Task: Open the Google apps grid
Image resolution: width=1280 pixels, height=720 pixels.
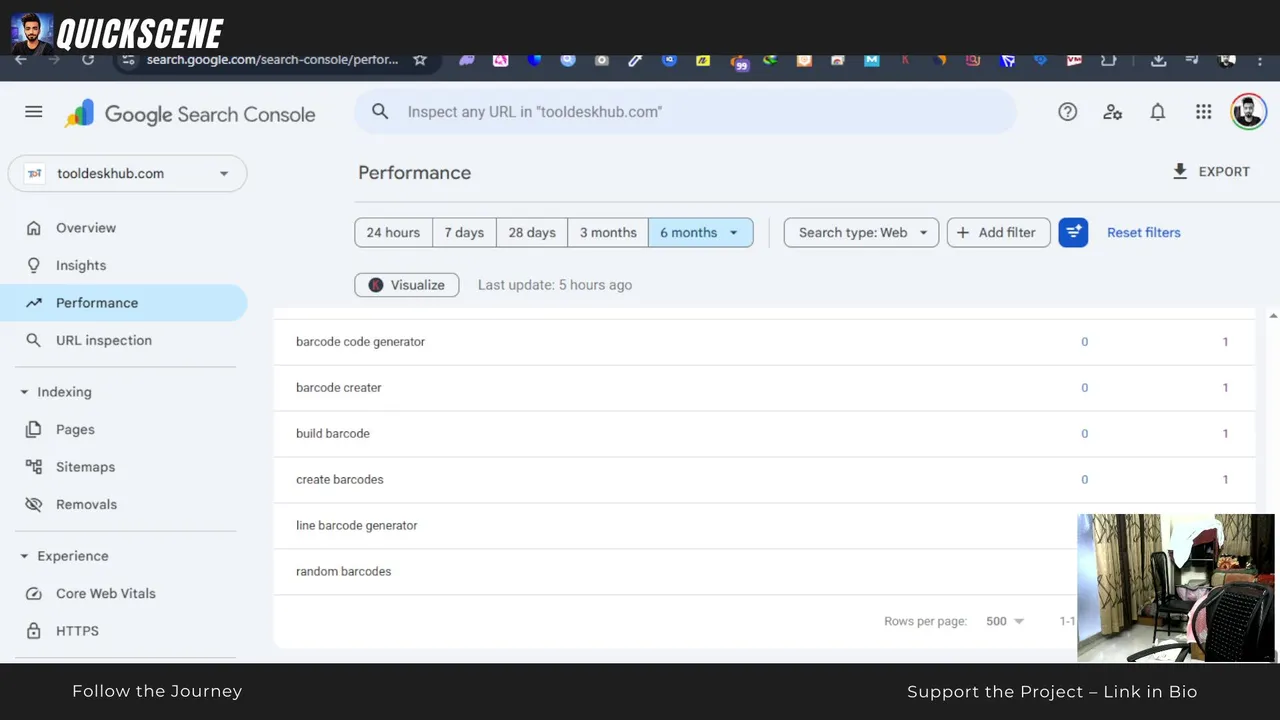Action: point(1204,112)
